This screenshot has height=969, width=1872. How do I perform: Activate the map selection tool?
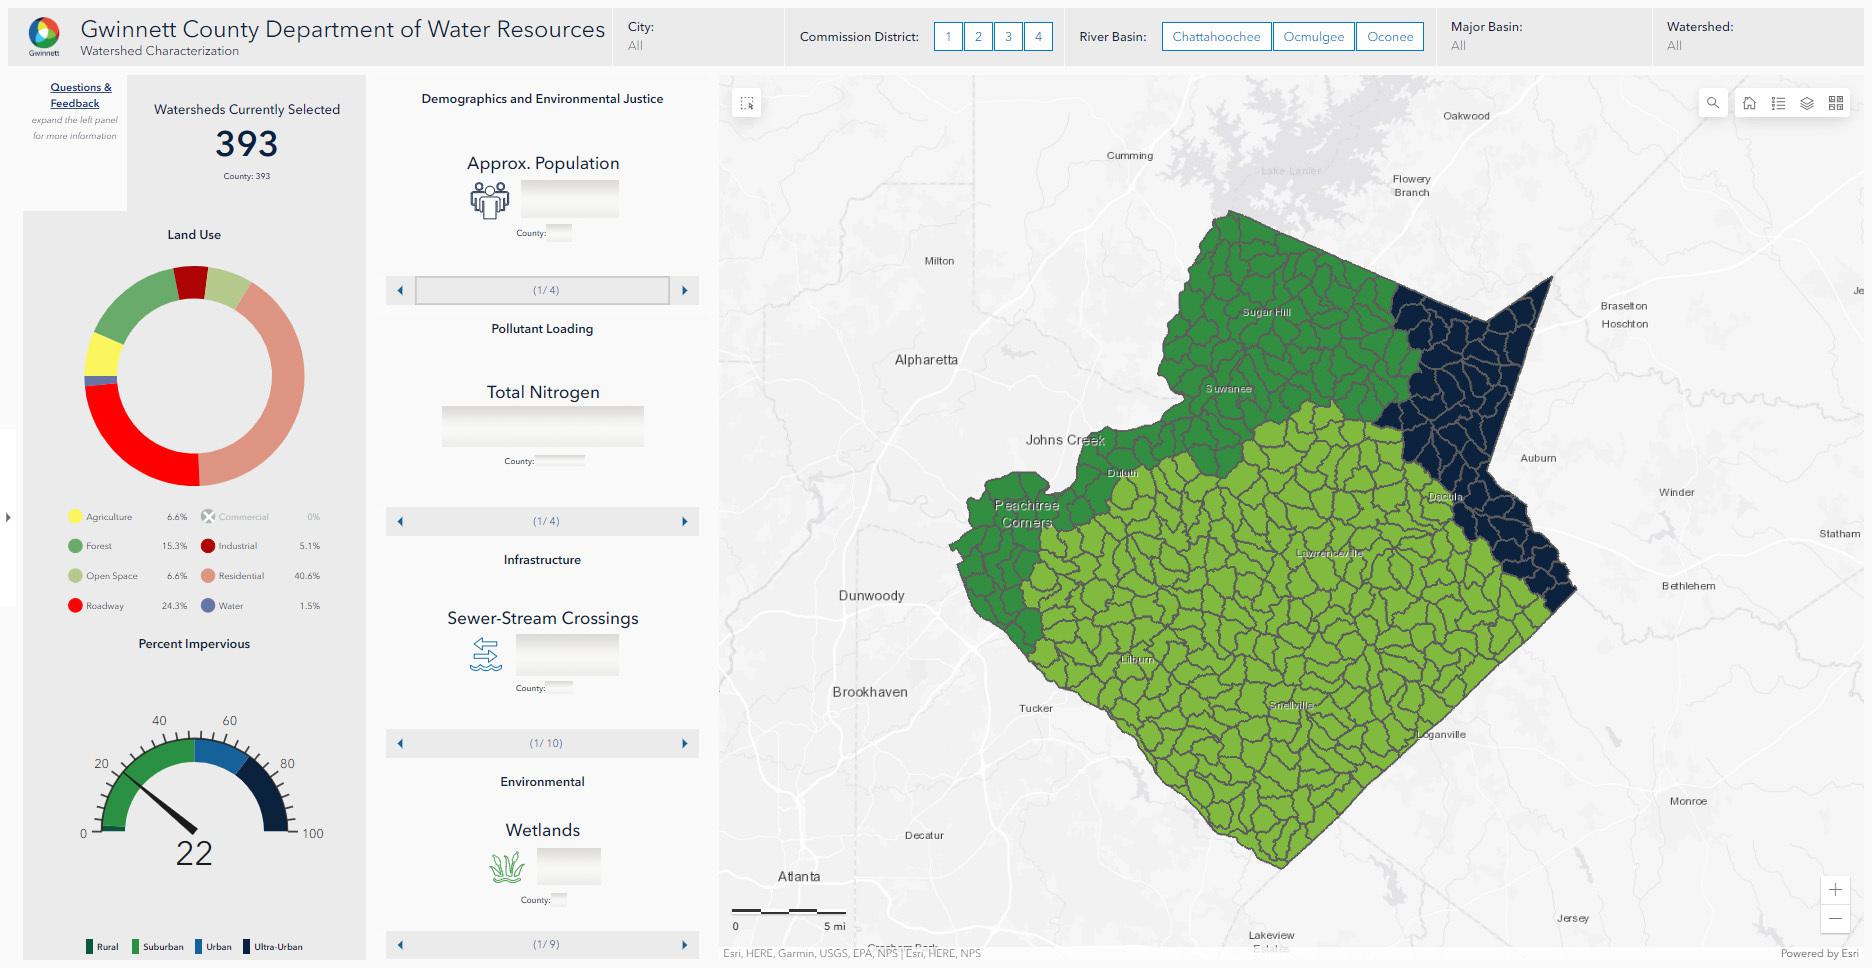click(x=747, y=103)
